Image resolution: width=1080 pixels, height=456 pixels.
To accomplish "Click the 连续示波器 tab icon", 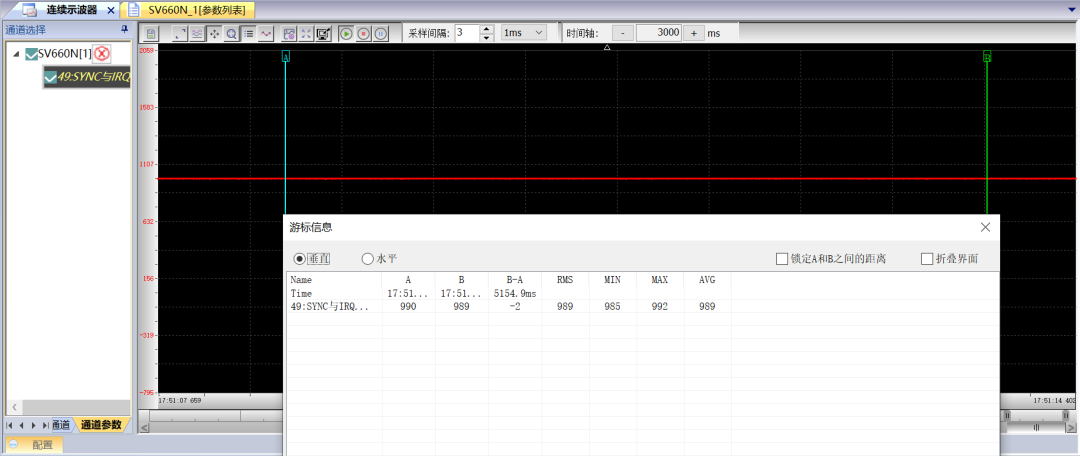I will coord(29,10).
